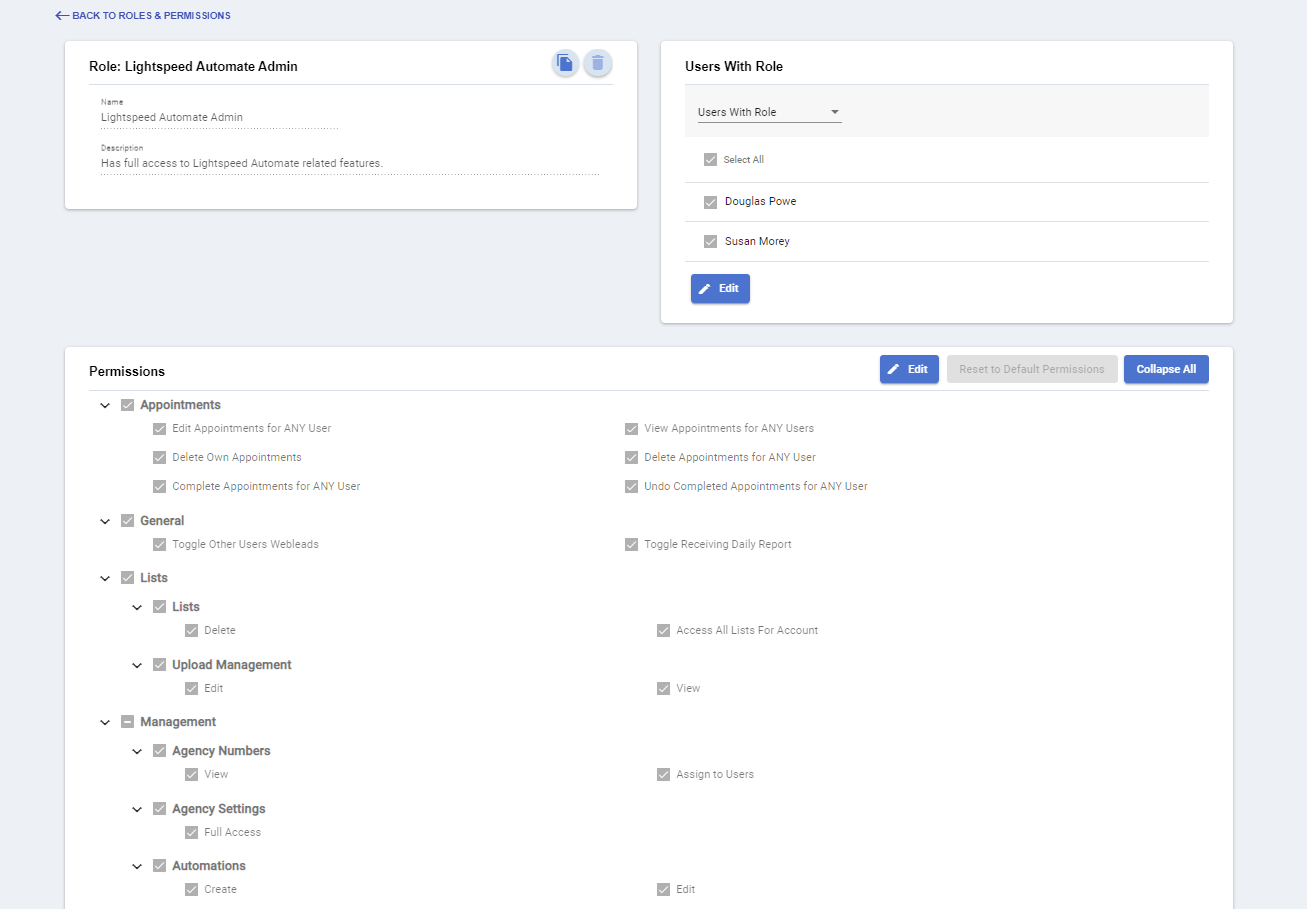The image size is (1307, 909).
Task: Click the role Description text field
Action: [349, 163]
